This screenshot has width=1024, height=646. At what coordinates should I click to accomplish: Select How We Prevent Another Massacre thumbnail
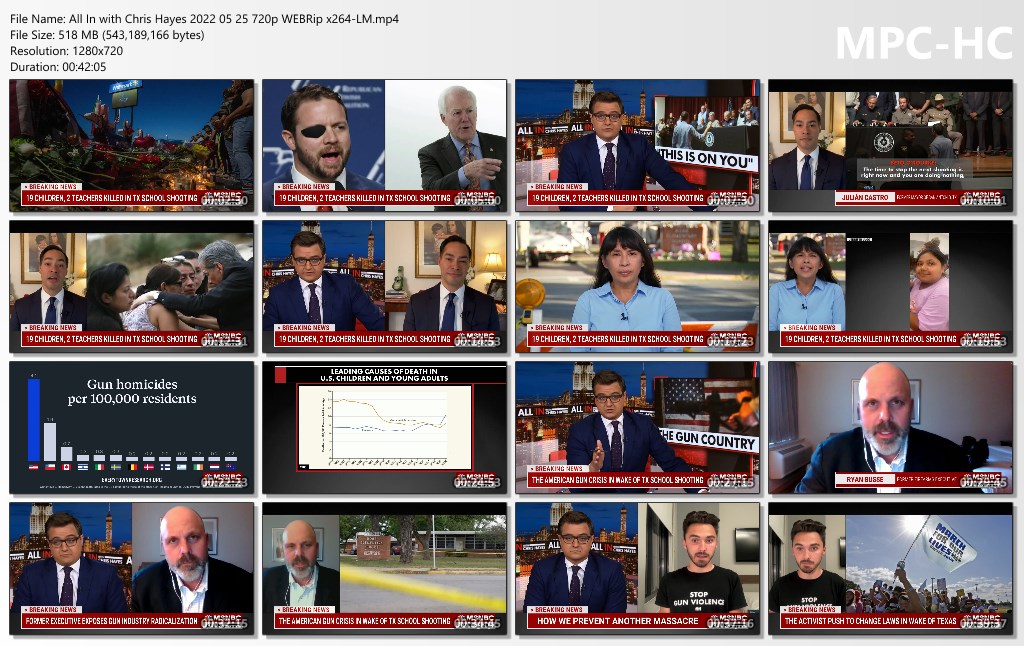637,569
